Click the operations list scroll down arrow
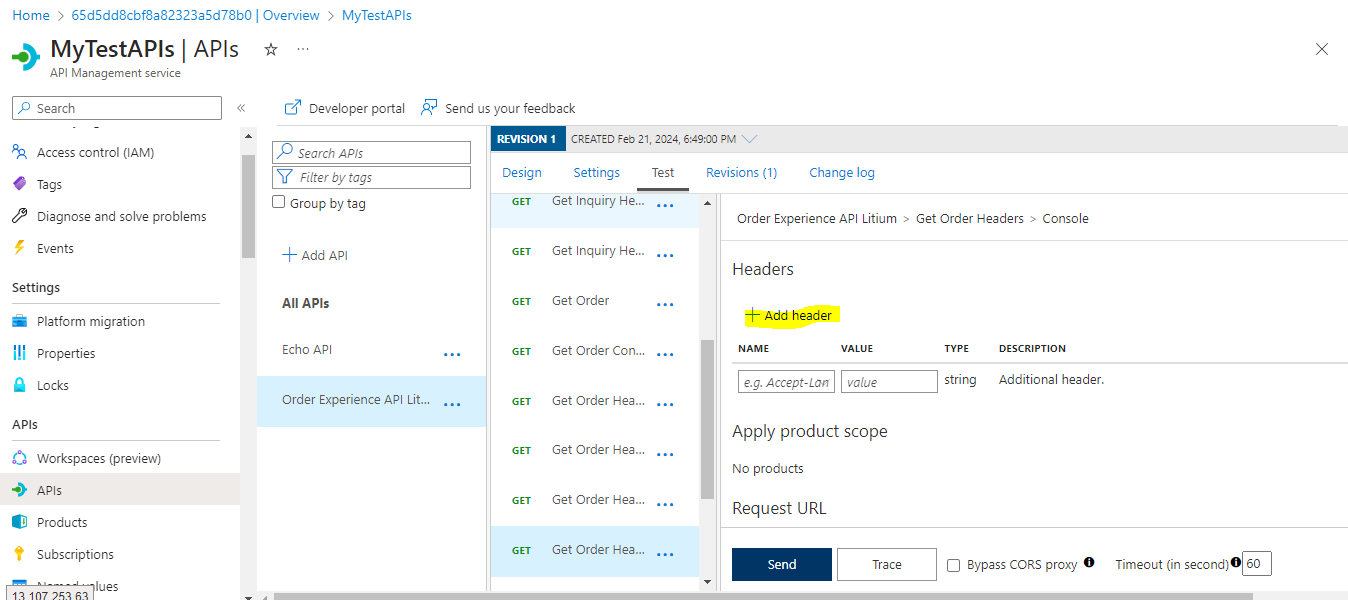 (707, 582)
